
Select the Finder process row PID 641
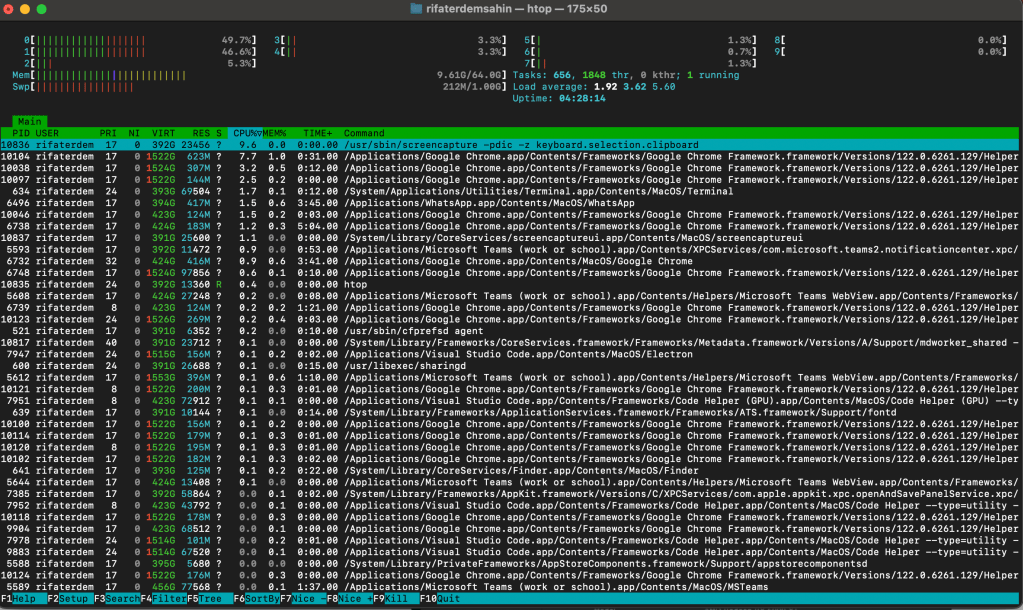[x=510, y=471]
